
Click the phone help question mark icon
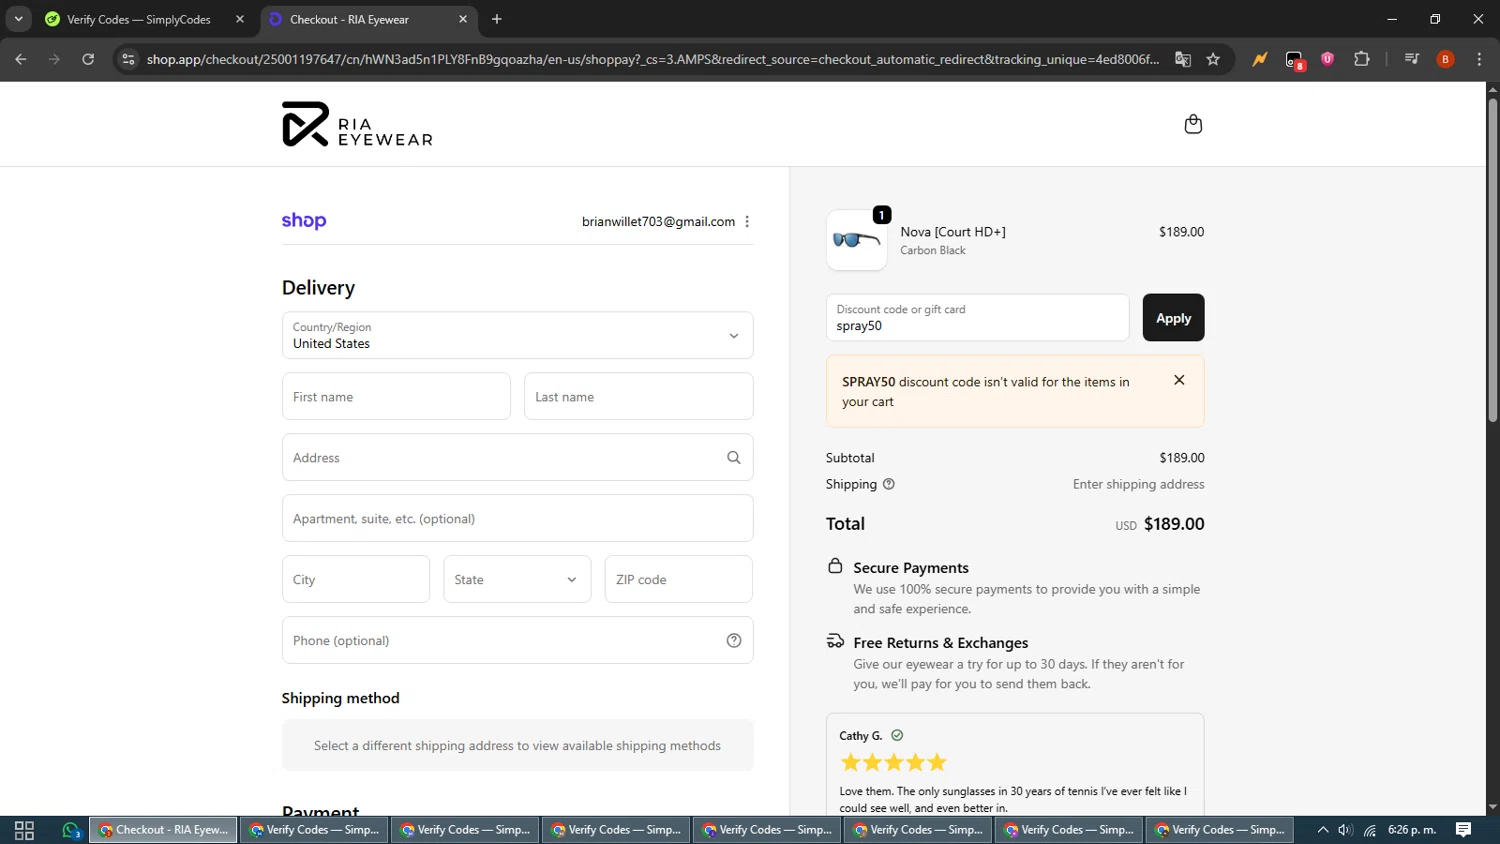[734, 641]
